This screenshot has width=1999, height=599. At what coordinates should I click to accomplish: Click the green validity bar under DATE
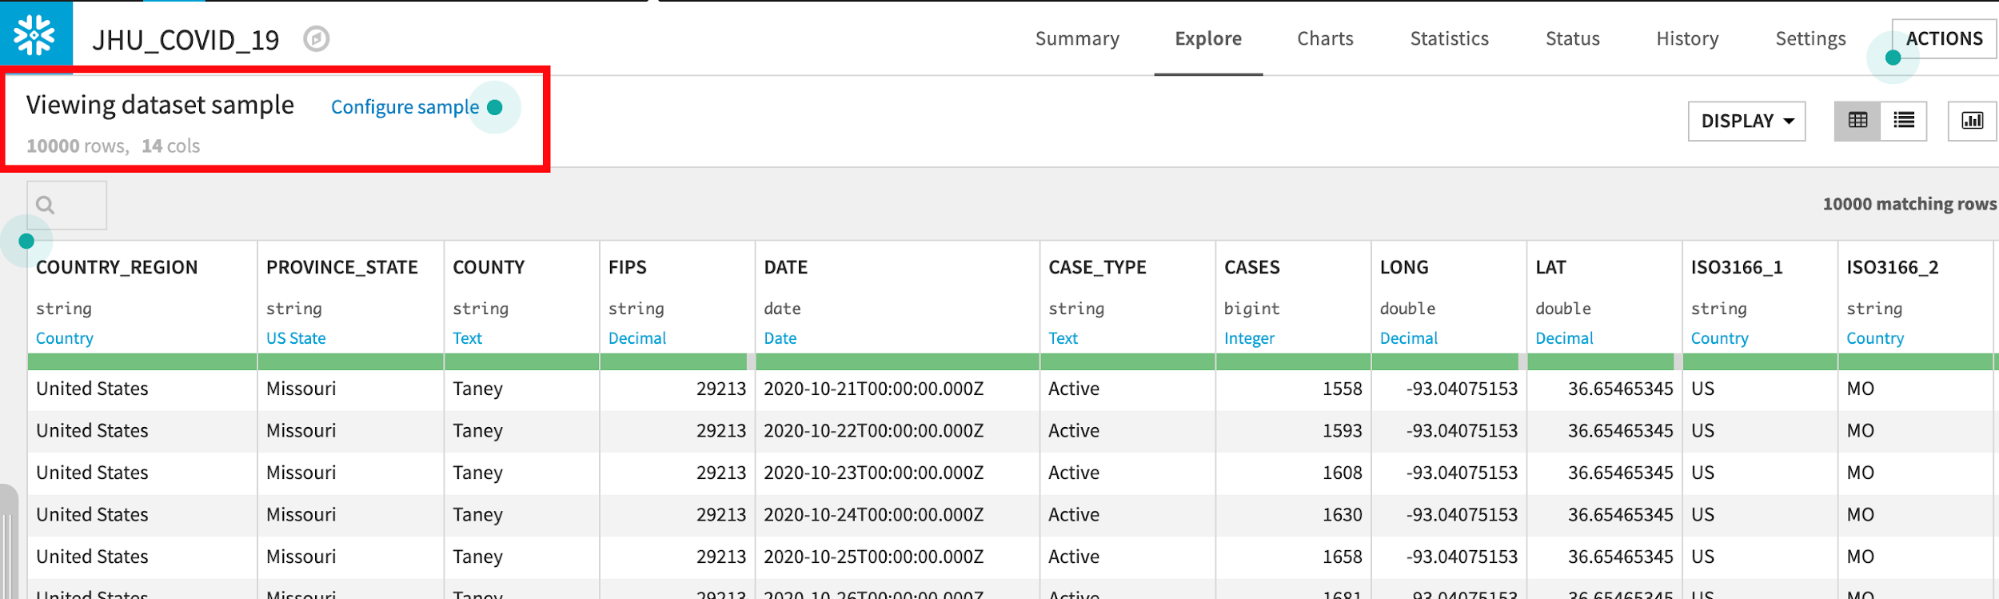pos(896,361)
